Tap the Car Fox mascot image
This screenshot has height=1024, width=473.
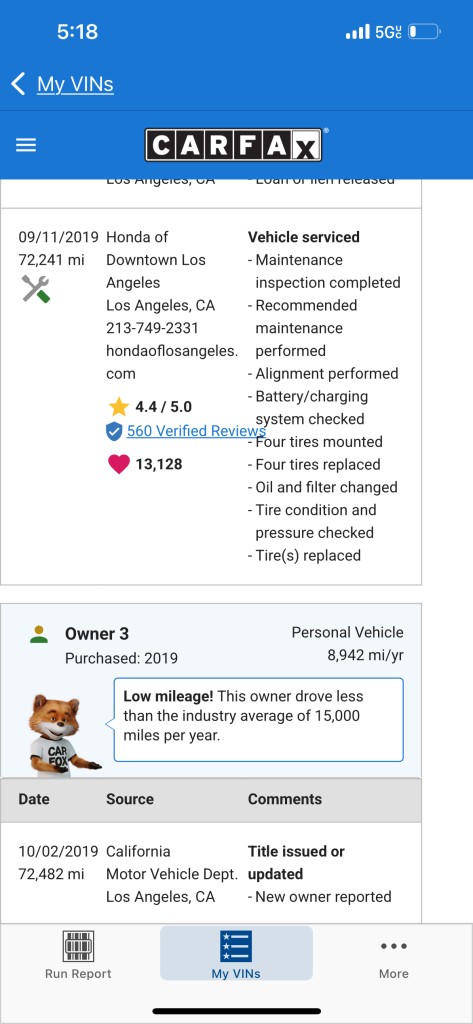tap(62, 735)
